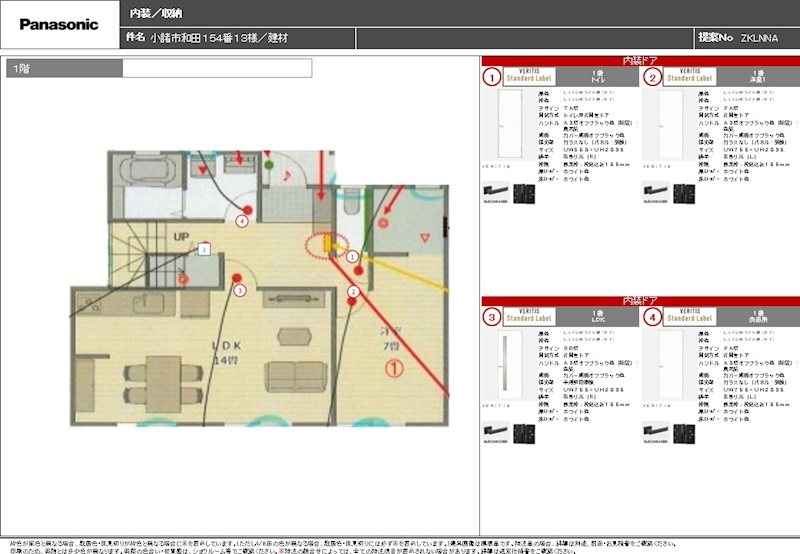Click the black hinge image of door 2

pyautogui.click(x=684, y=193)
